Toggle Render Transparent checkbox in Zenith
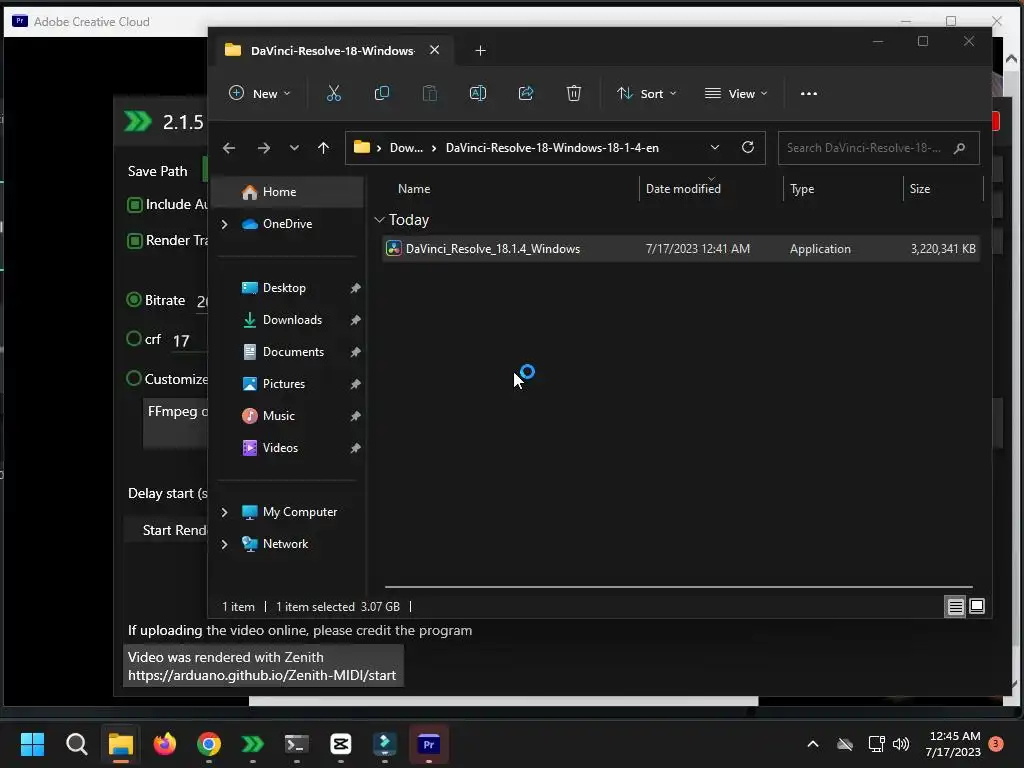The height and width of the screenshot is (768, 1024). point(135,241)
